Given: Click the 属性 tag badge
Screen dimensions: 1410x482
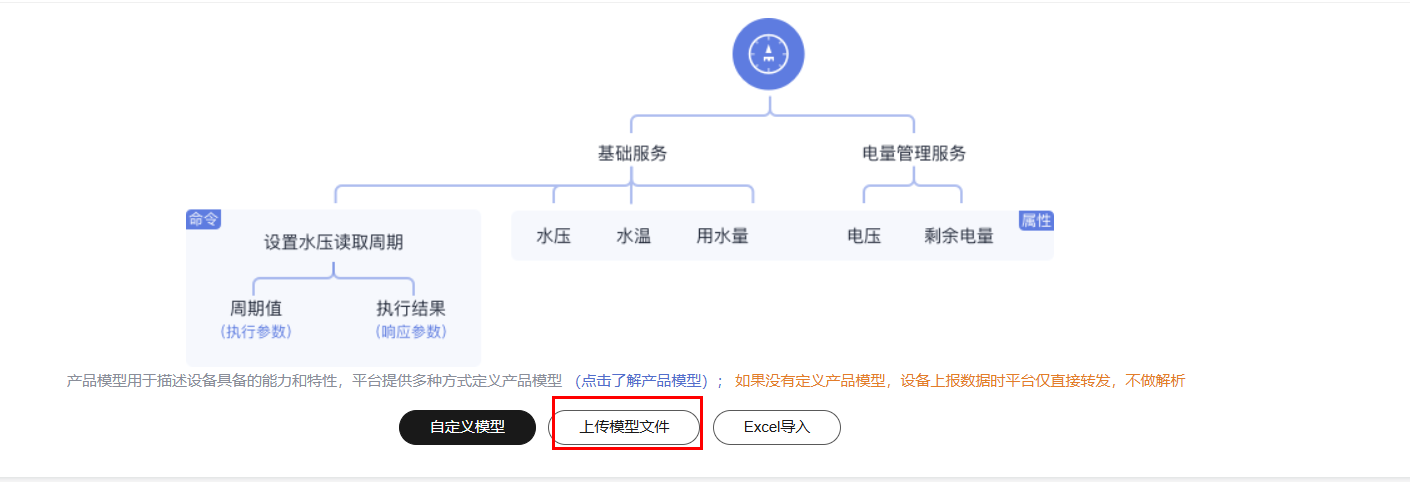Looking at the screenshot, I should pos(1036,221).
